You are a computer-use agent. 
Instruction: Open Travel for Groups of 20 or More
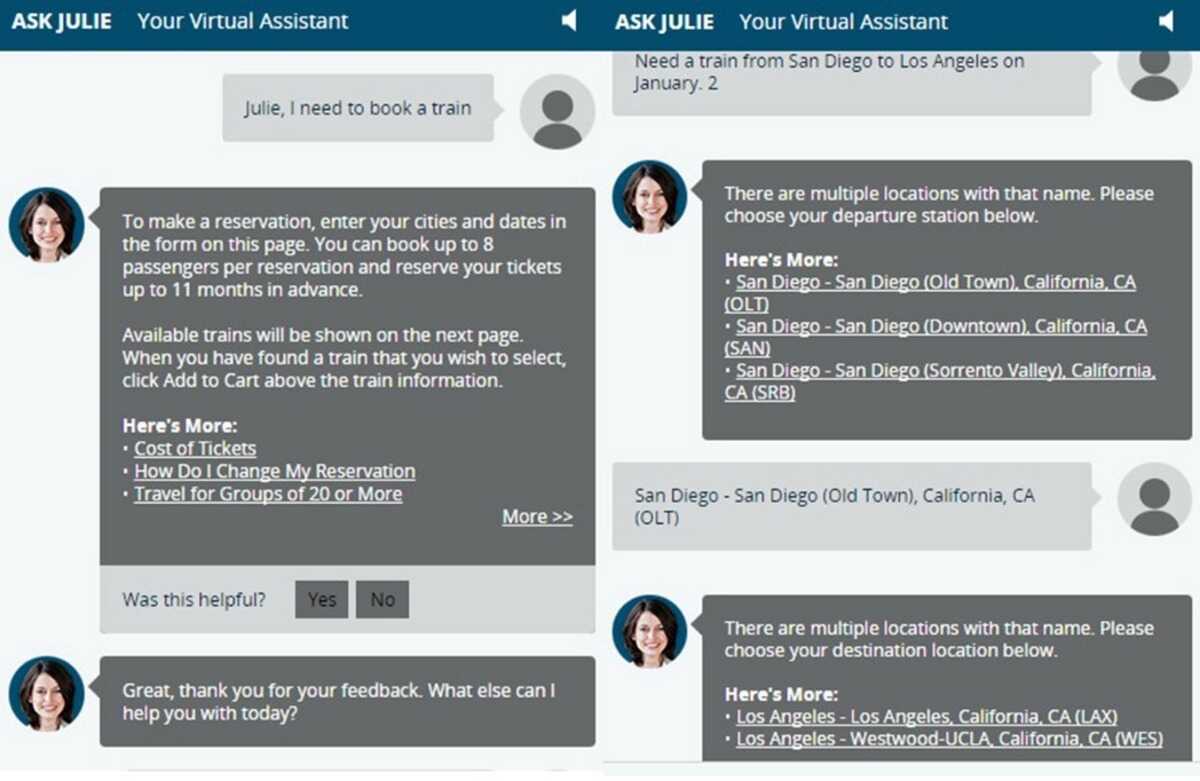click(x=267, y=494)
